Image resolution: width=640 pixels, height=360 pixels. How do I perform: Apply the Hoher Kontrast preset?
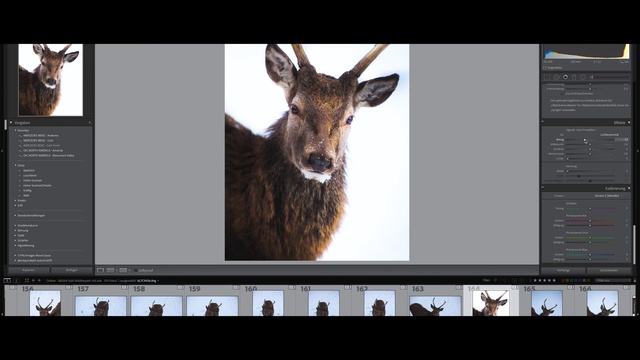point(32,180)
